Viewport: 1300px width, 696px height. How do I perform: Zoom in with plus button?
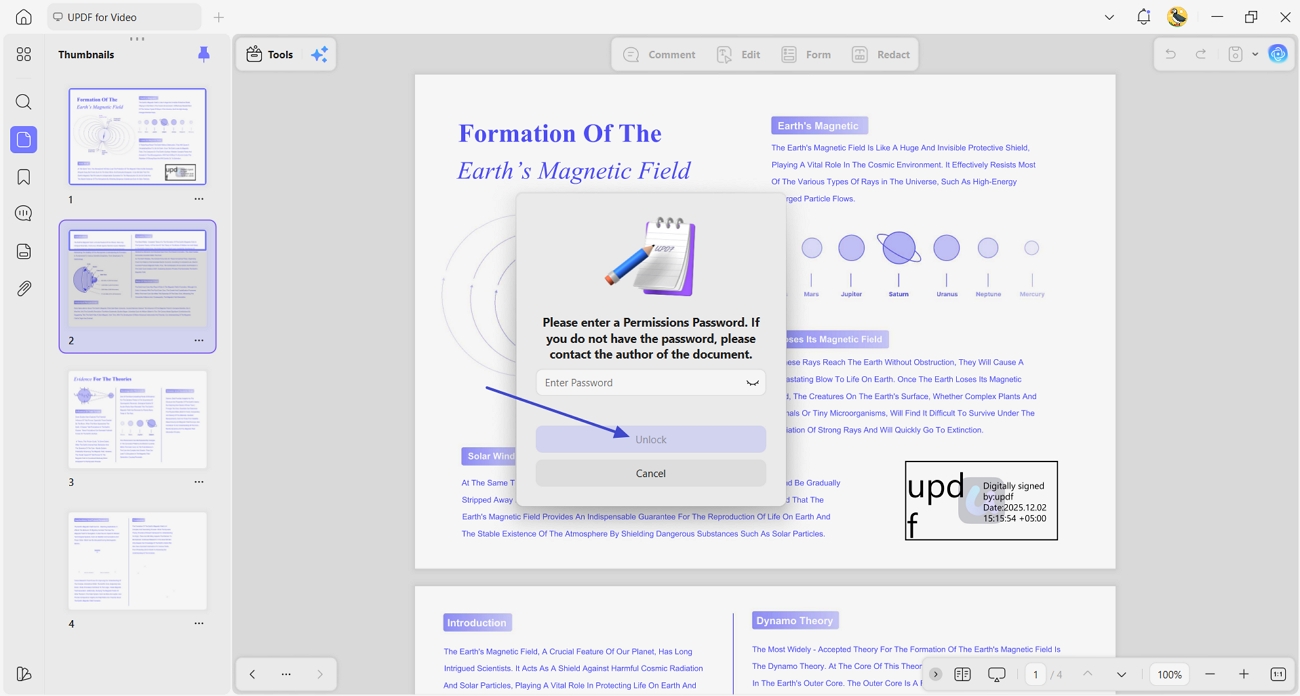click(1244, 675)
